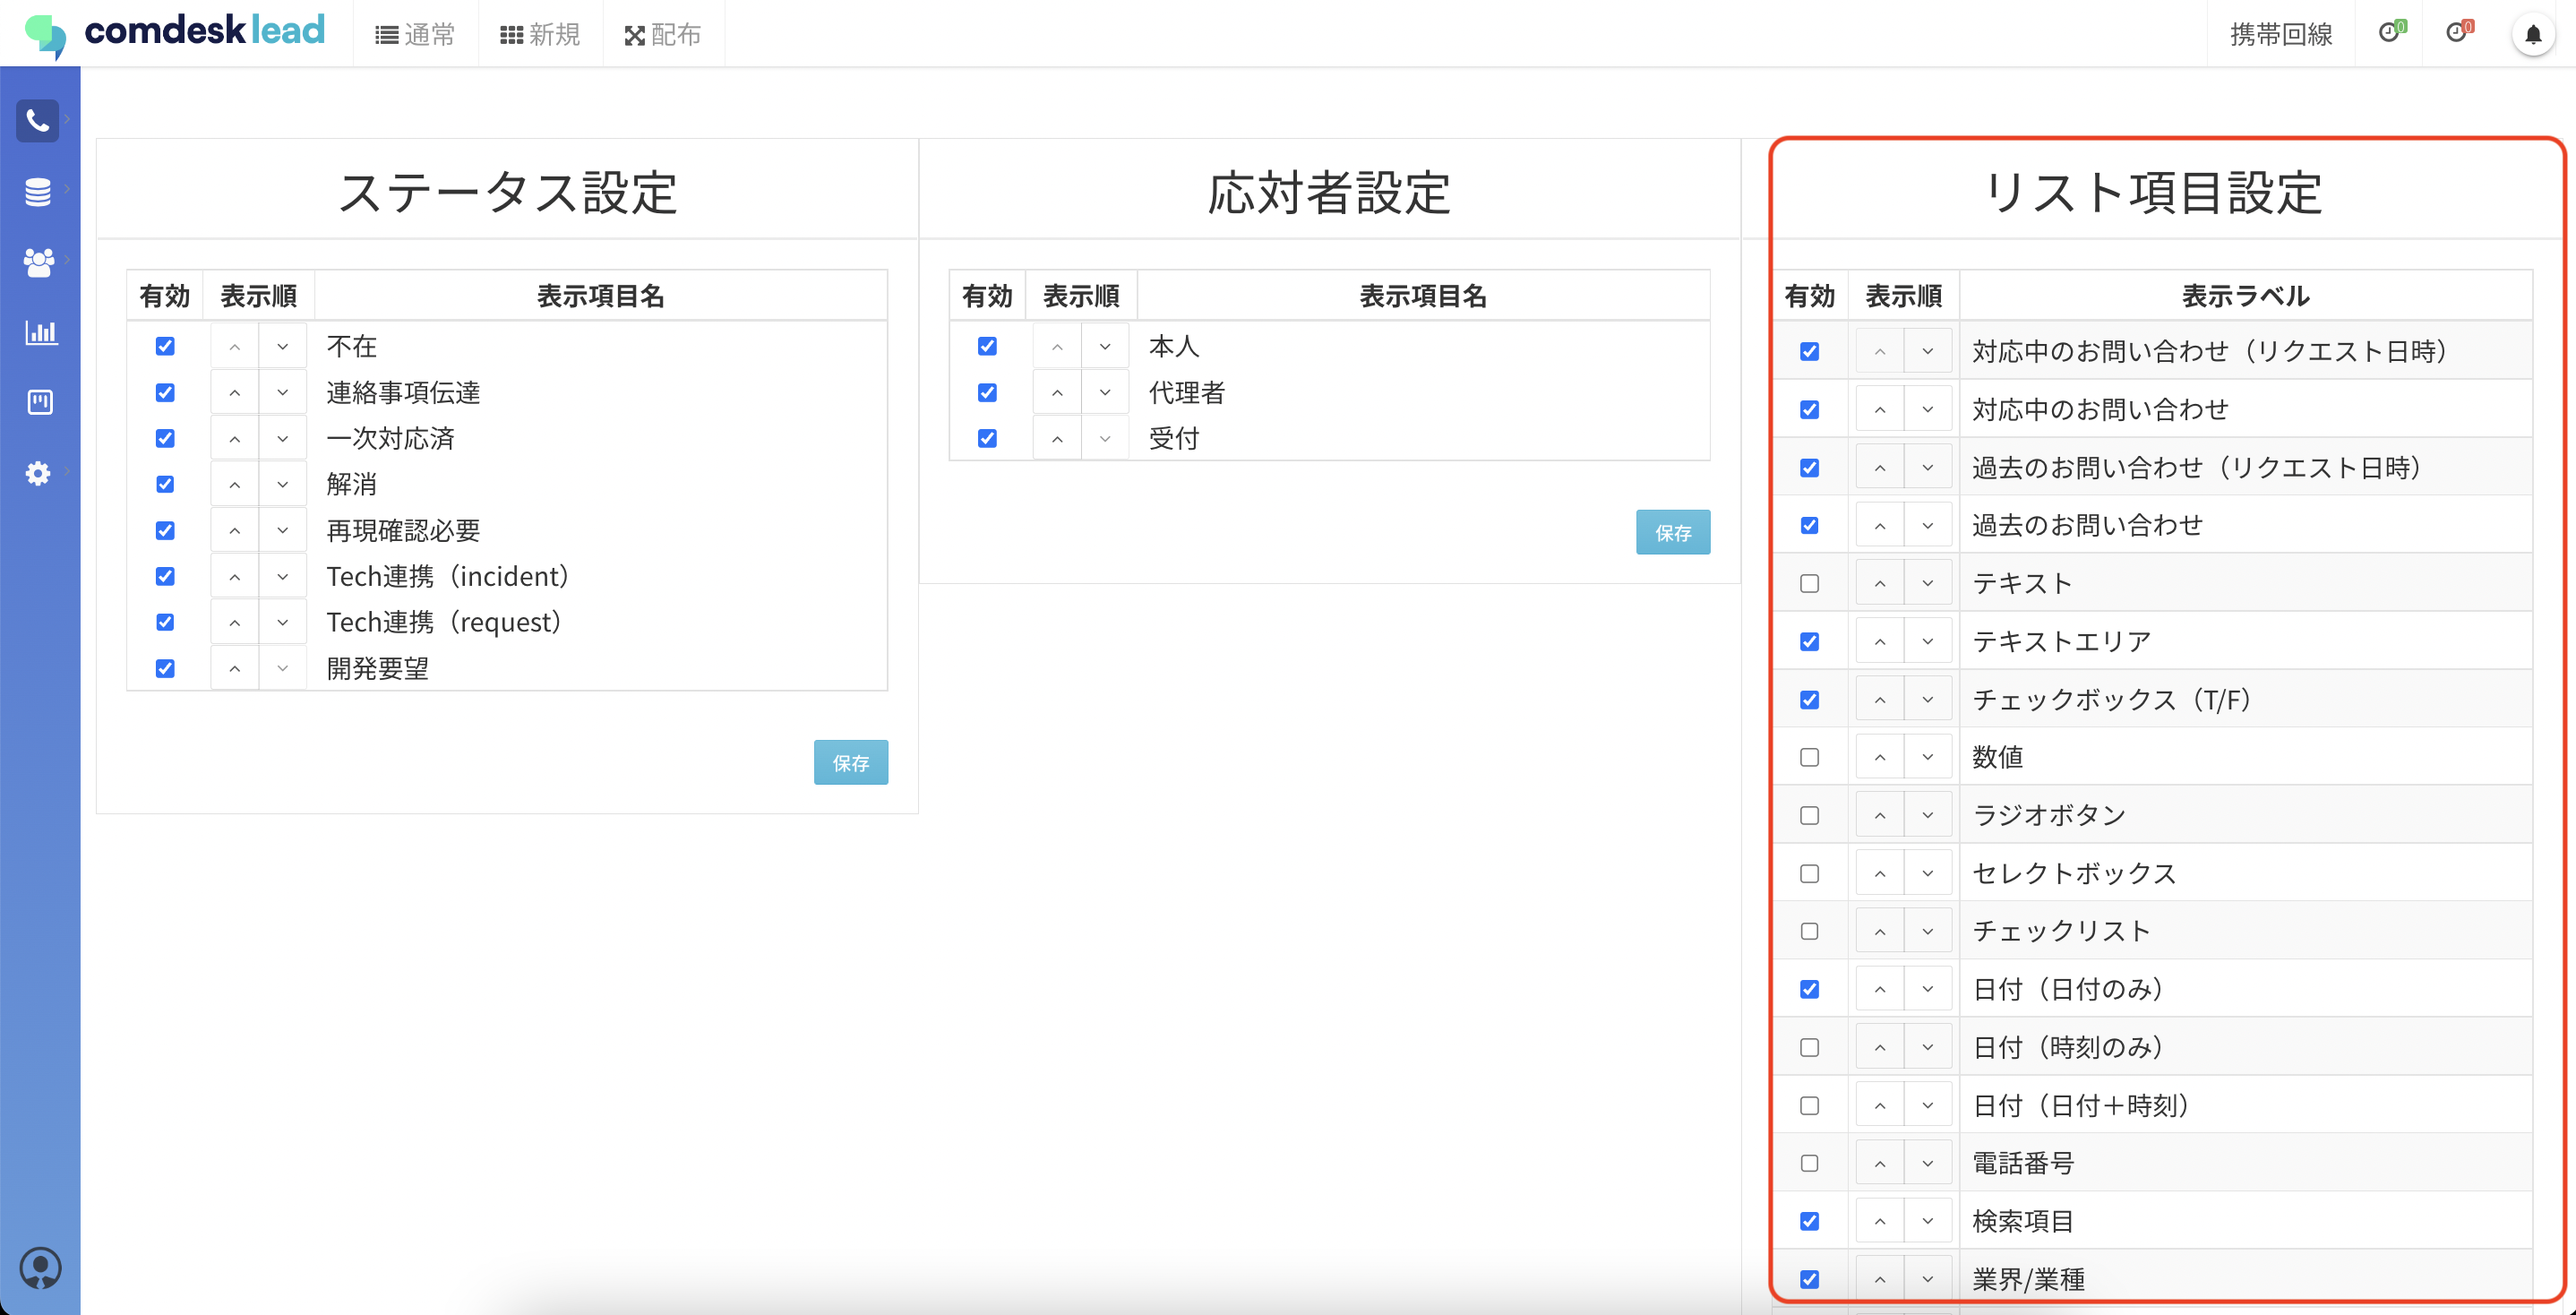This screenshot has height=1315, width=2576.
Task: Open the phone icon in sidebar
Action: (x=38, y=121)
